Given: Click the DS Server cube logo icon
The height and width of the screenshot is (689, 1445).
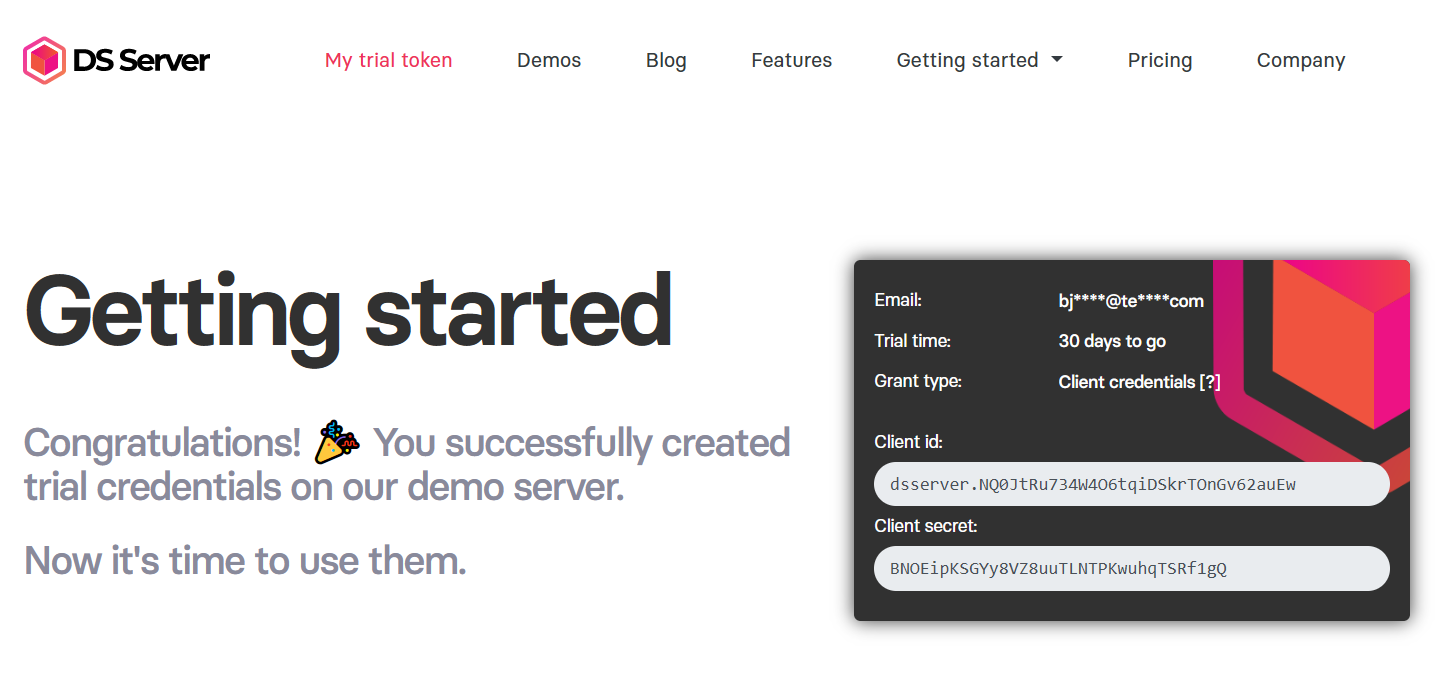Looking at the screenshot, I should click(x=44, y=60).
